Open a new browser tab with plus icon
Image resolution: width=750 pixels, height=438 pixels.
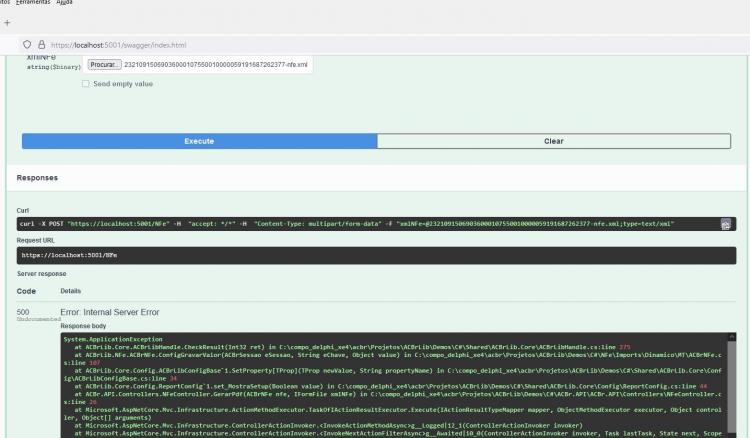tap(7, 22)
